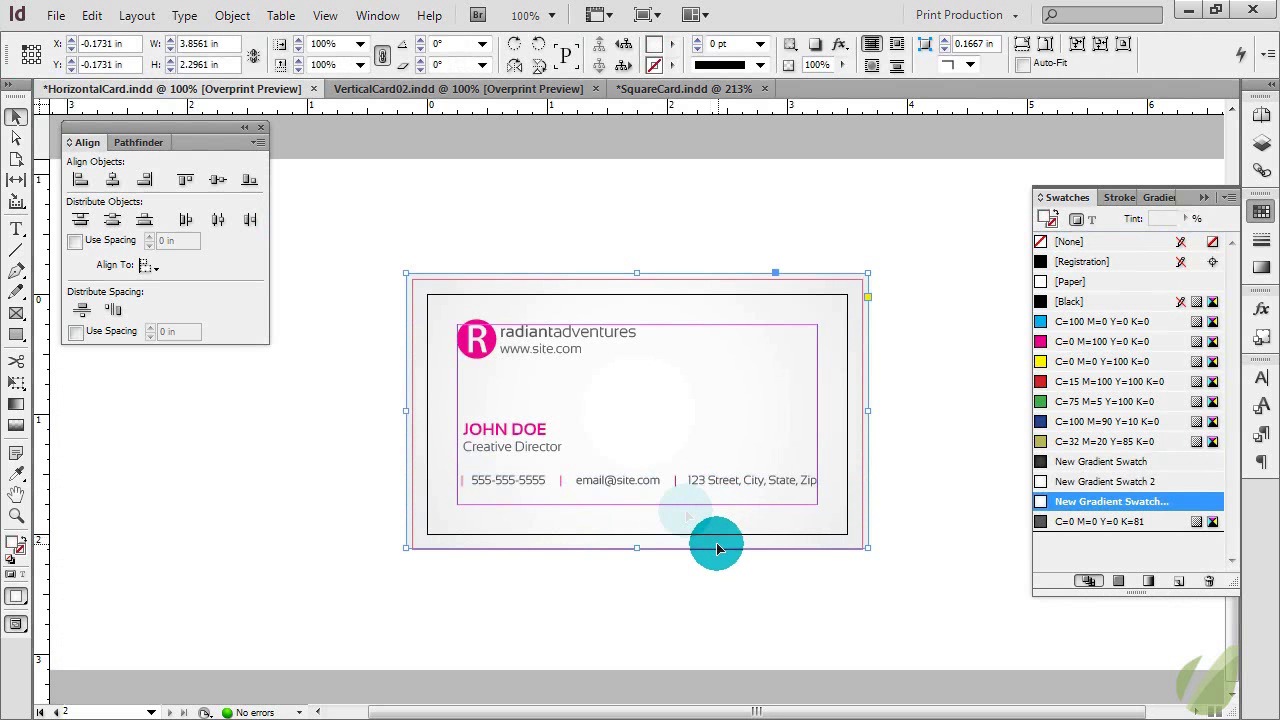Open Bridge via the Br icon

pos(477,15)
